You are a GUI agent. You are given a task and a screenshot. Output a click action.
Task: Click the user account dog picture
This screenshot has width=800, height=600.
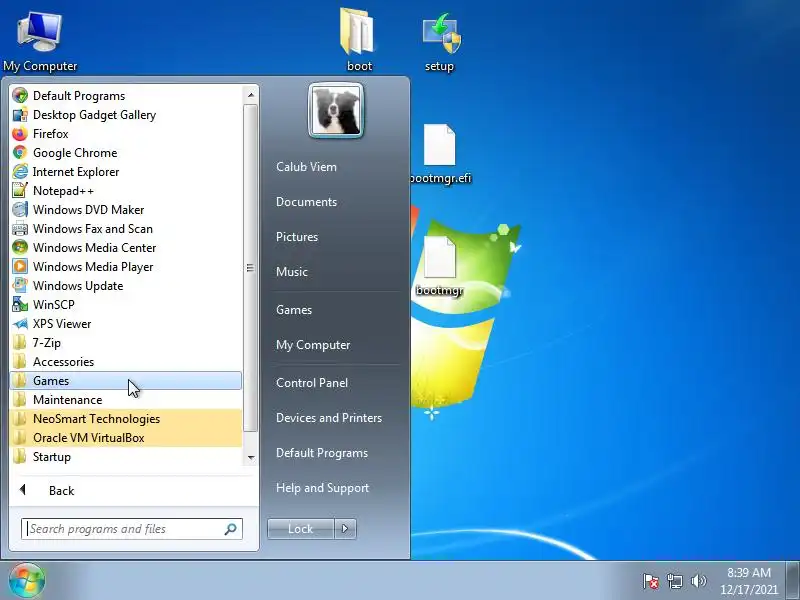[336, 111]
